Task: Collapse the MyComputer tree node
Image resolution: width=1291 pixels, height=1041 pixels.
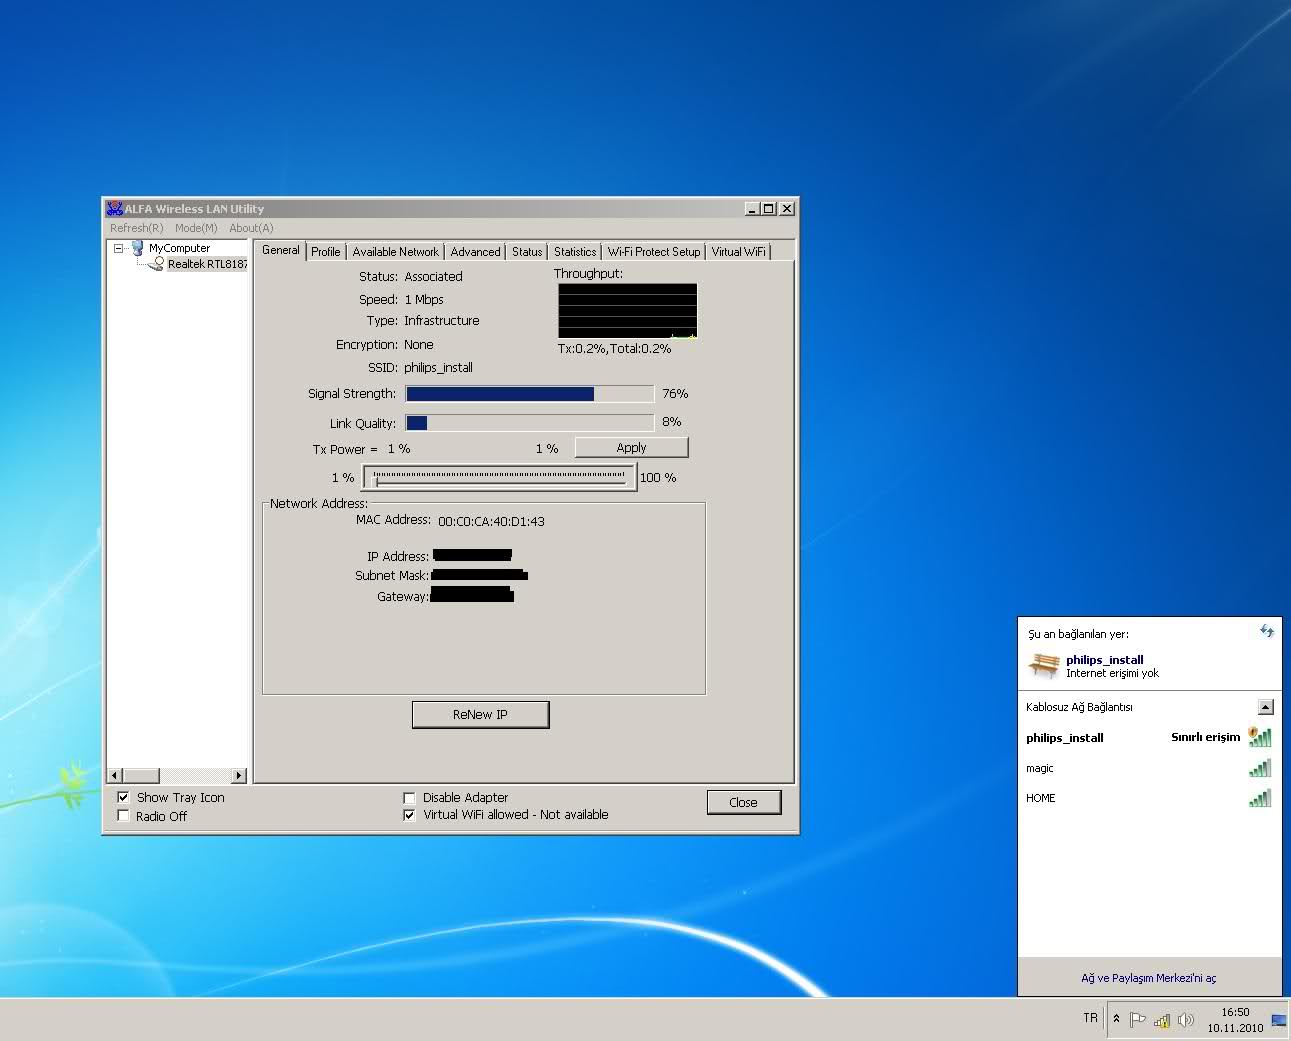Action: click(x=118, y=248)
